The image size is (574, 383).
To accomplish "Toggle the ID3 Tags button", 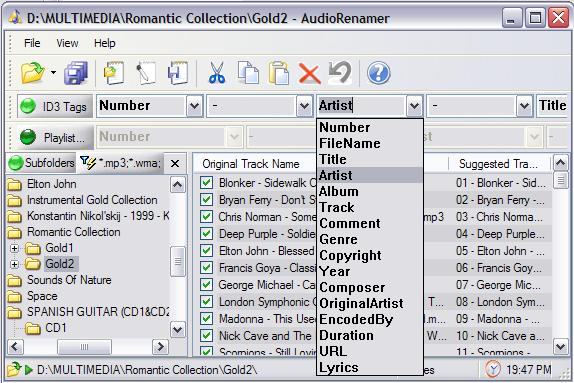I will coord(55,107).
